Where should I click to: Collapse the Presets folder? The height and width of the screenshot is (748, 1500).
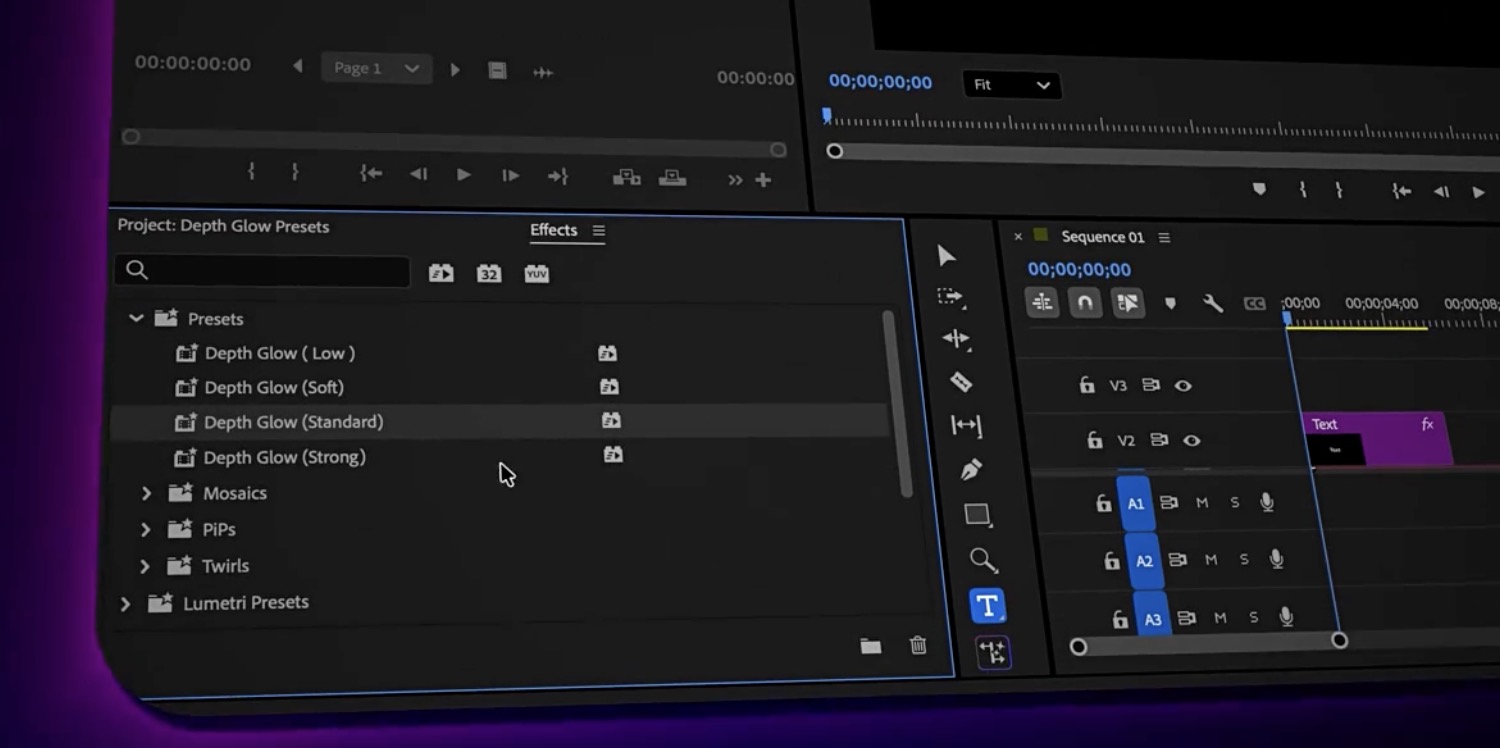coord(136,318)
